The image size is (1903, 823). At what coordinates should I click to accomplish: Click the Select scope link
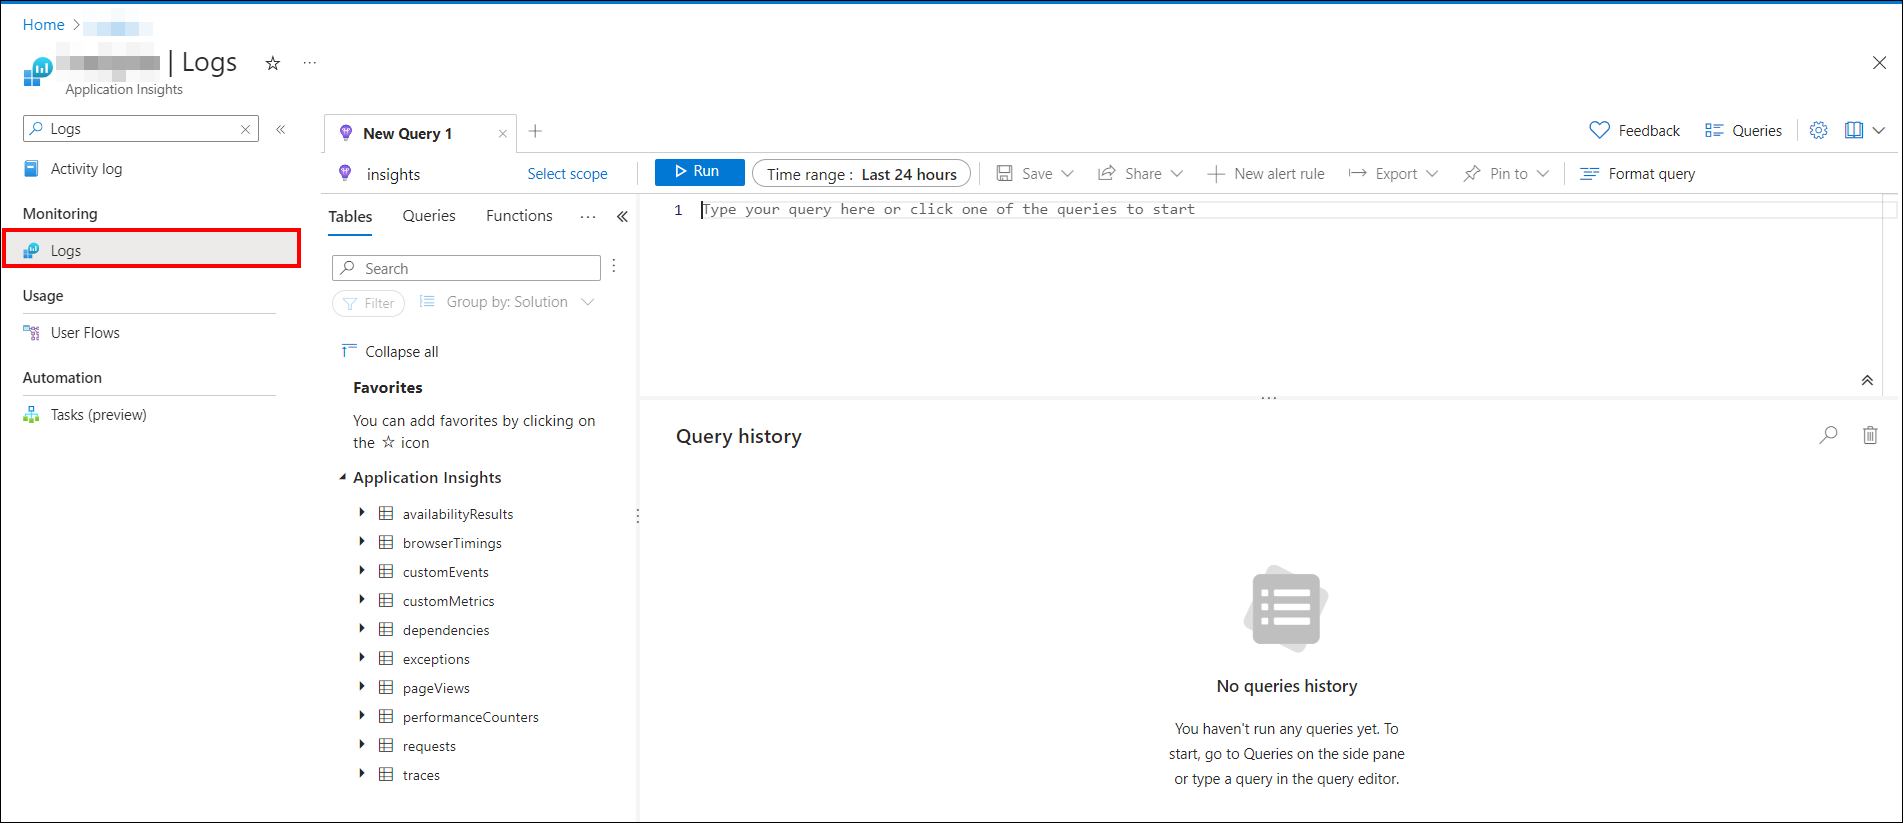(567, 174)
